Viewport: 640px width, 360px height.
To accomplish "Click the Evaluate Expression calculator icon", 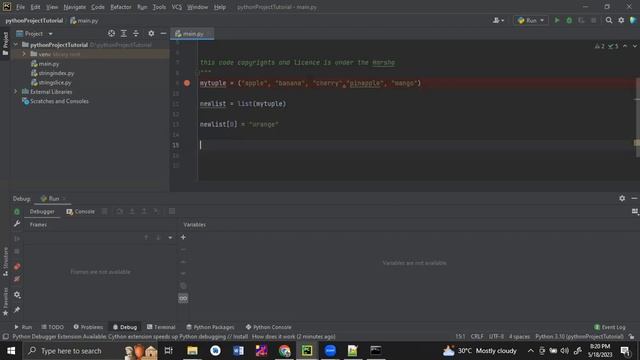I will (x=172, y=211).
